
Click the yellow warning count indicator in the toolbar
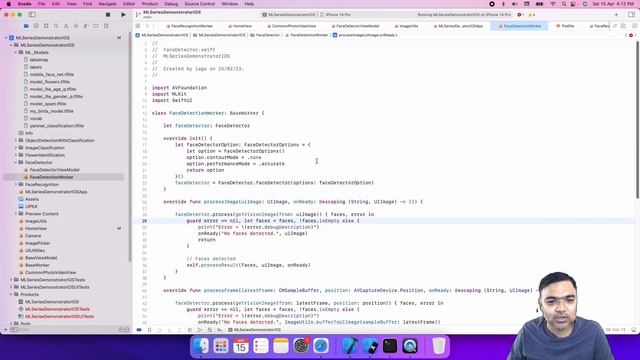[531, 15]
